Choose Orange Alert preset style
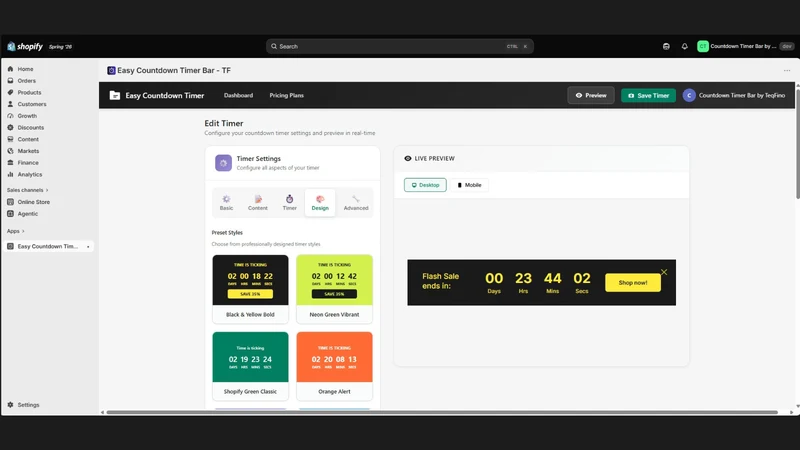 334,366
